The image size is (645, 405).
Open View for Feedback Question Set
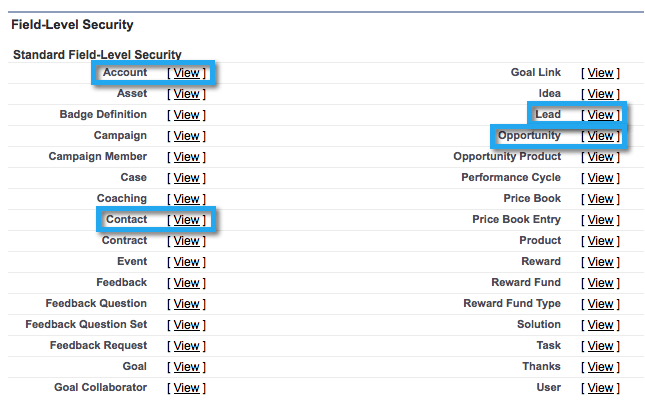coord(186,324)
